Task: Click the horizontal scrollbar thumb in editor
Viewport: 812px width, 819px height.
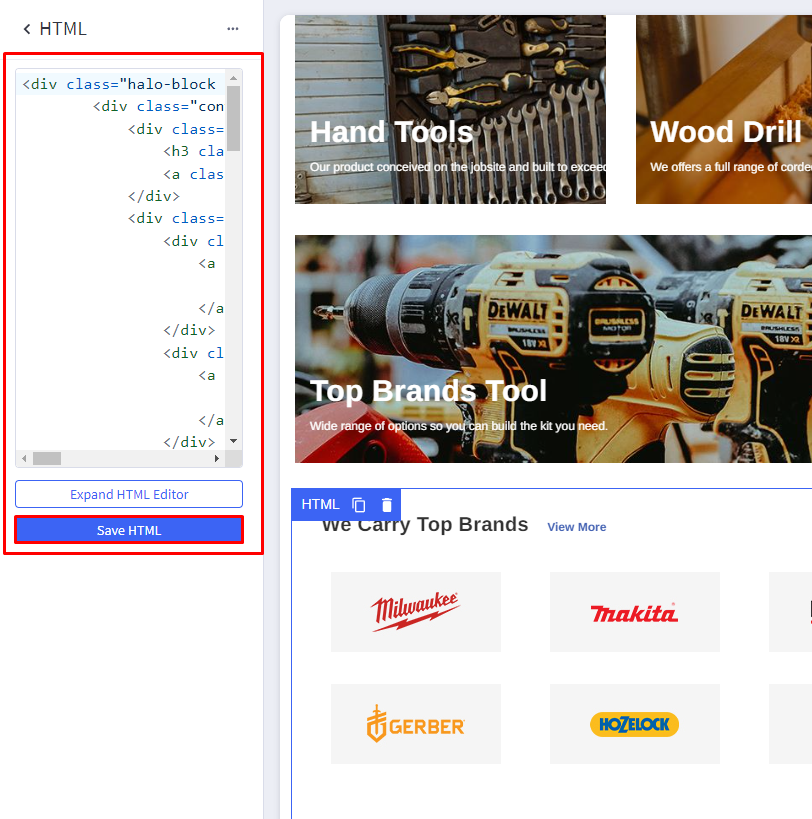Action: coord(47,459)
